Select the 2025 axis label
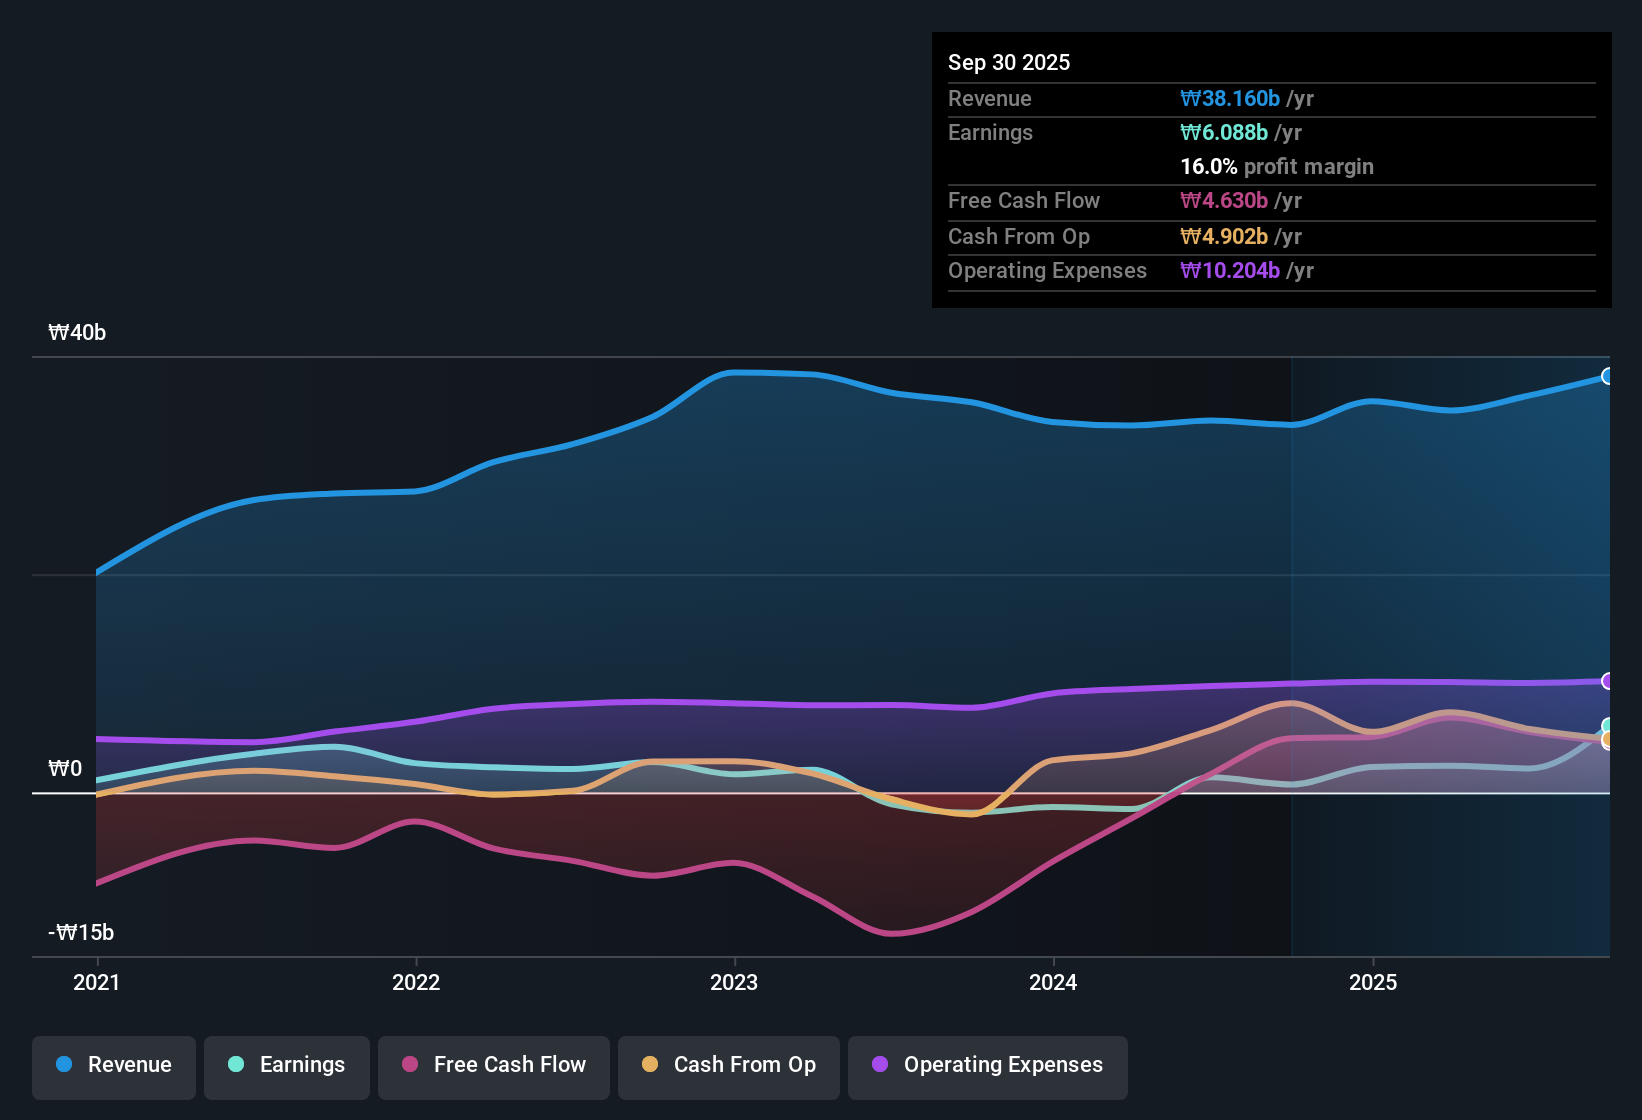 pos(1375,983)
